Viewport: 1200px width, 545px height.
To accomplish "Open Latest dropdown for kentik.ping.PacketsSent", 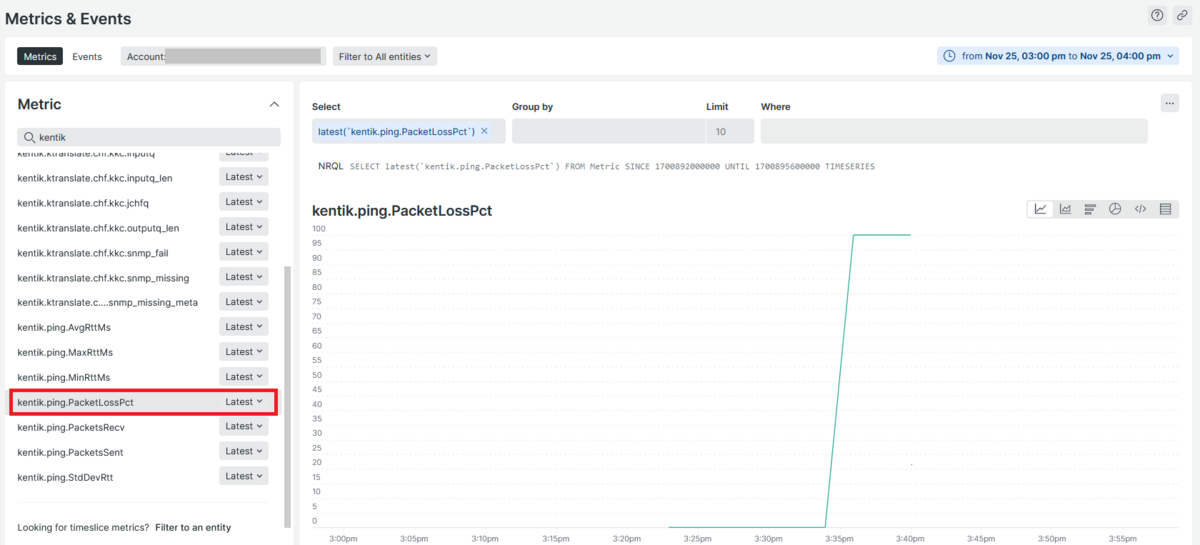I will point(244,451).
